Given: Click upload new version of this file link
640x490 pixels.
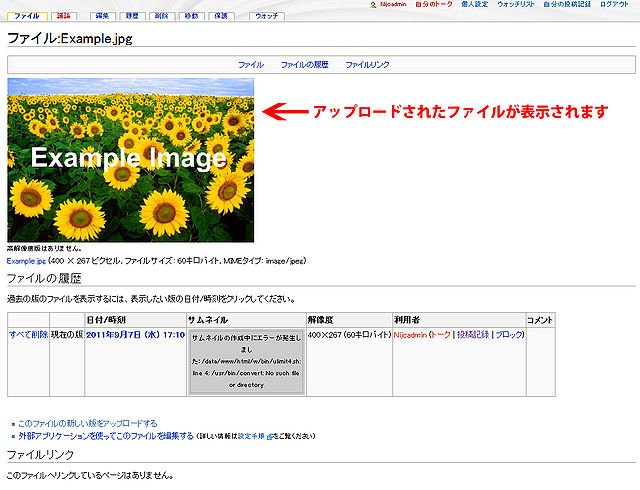Looking at the screenshot, I should [88, 423].
